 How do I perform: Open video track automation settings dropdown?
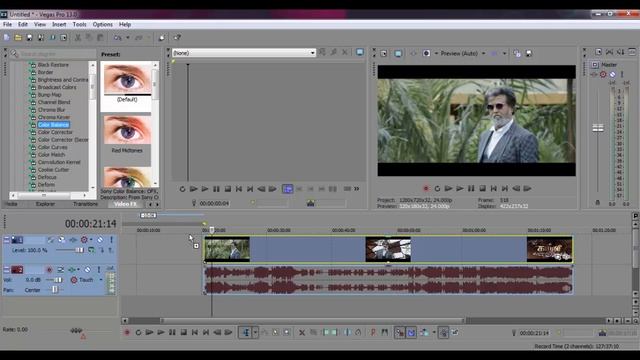click(x=91, y=240)
